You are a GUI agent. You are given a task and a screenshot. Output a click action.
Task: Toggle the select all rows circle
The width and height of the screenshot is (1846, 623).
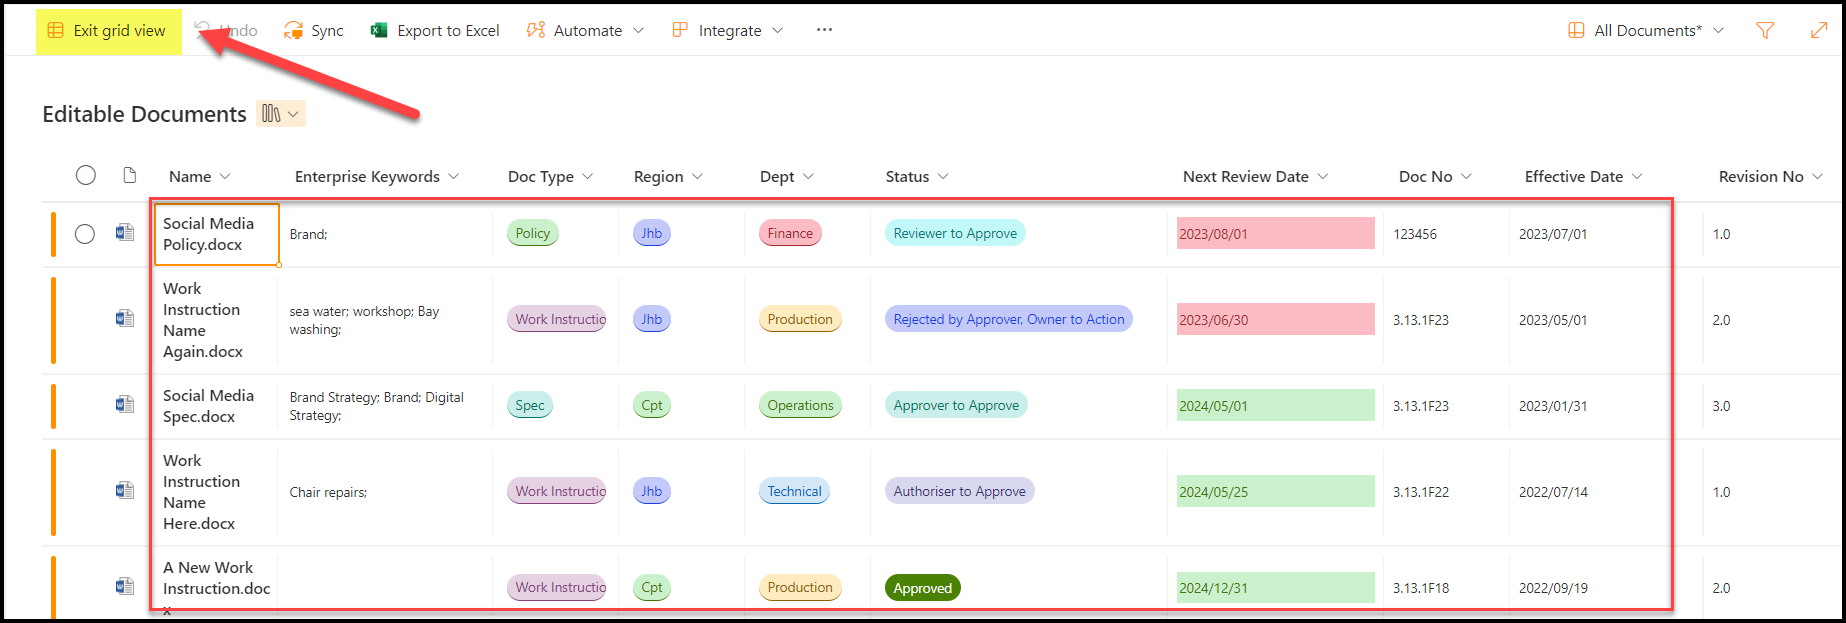pos(86,176)
